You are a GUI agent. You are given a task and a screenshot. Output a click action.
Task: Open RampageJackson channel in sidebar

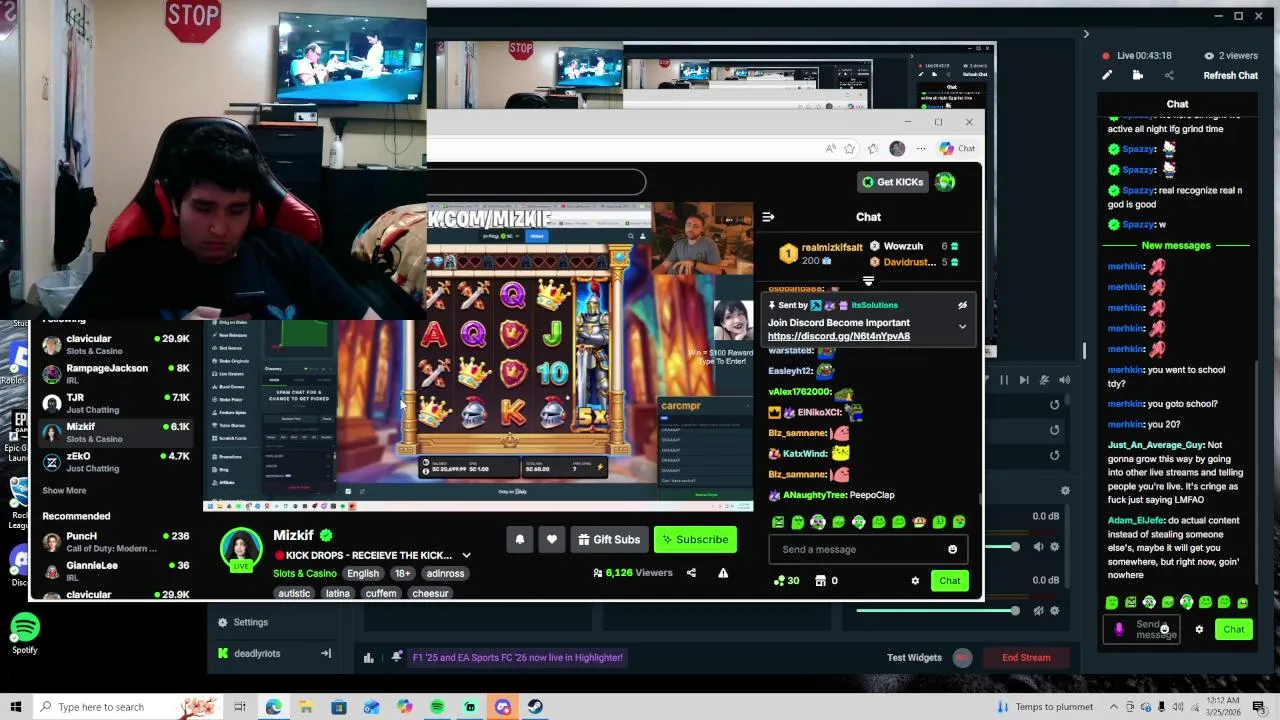point(115,373)
